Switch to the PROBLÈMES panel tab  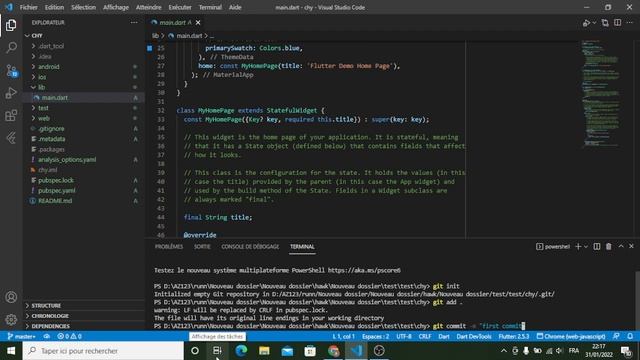169,247
